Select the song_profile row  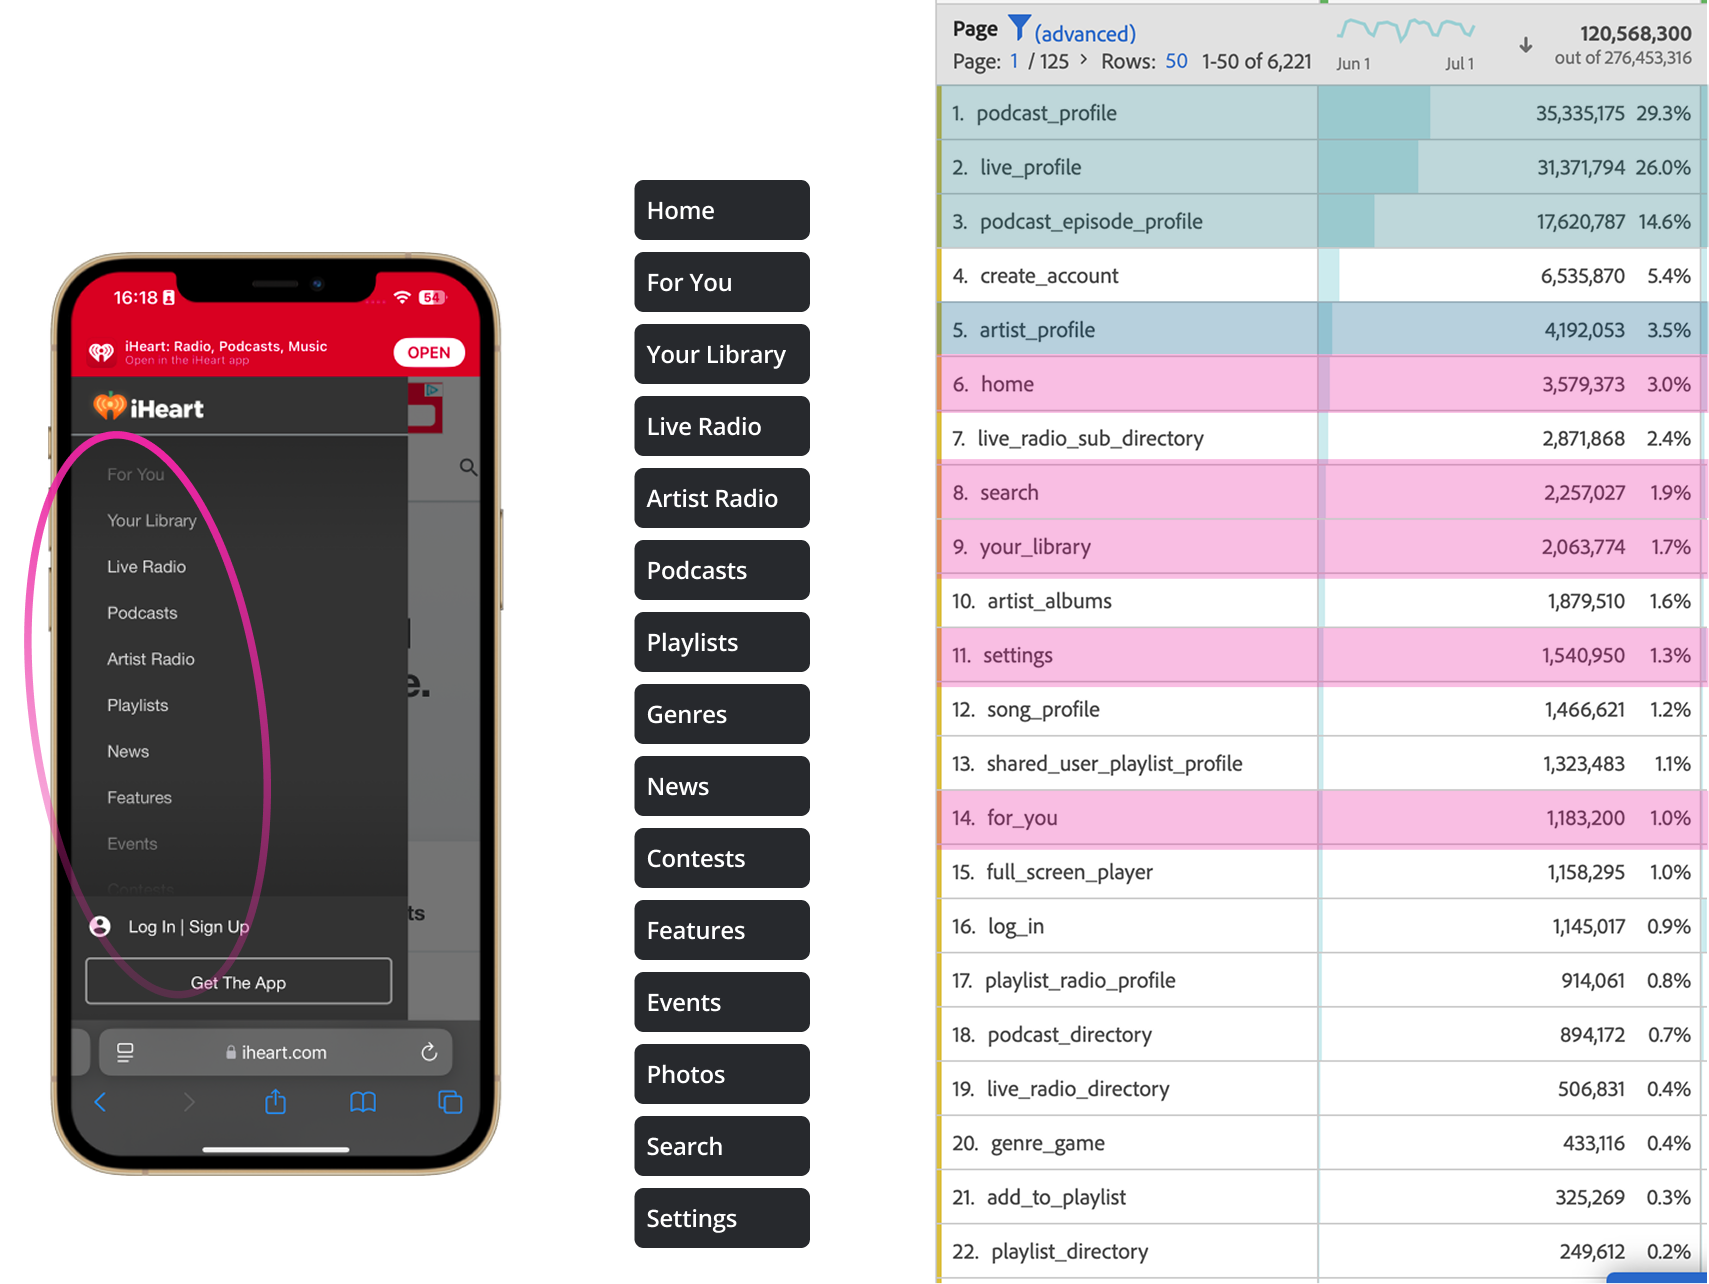tap(1322, 709)
